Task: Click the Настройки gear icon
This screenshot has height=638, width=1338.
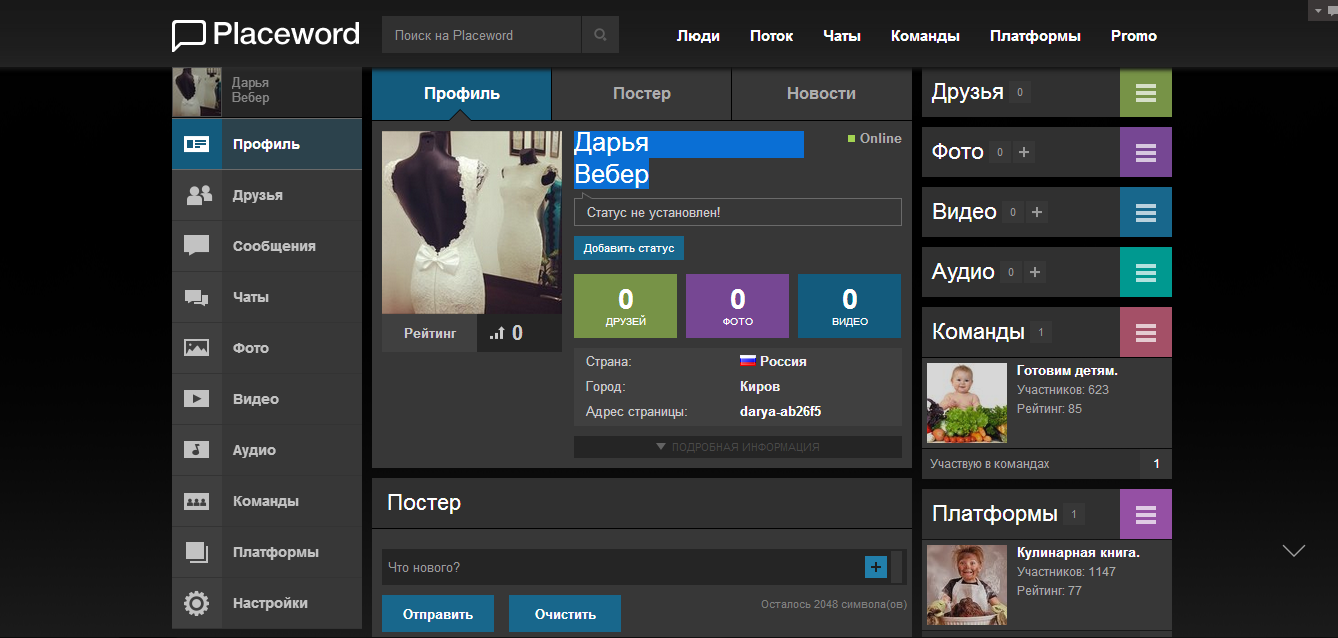Action: 197,603
